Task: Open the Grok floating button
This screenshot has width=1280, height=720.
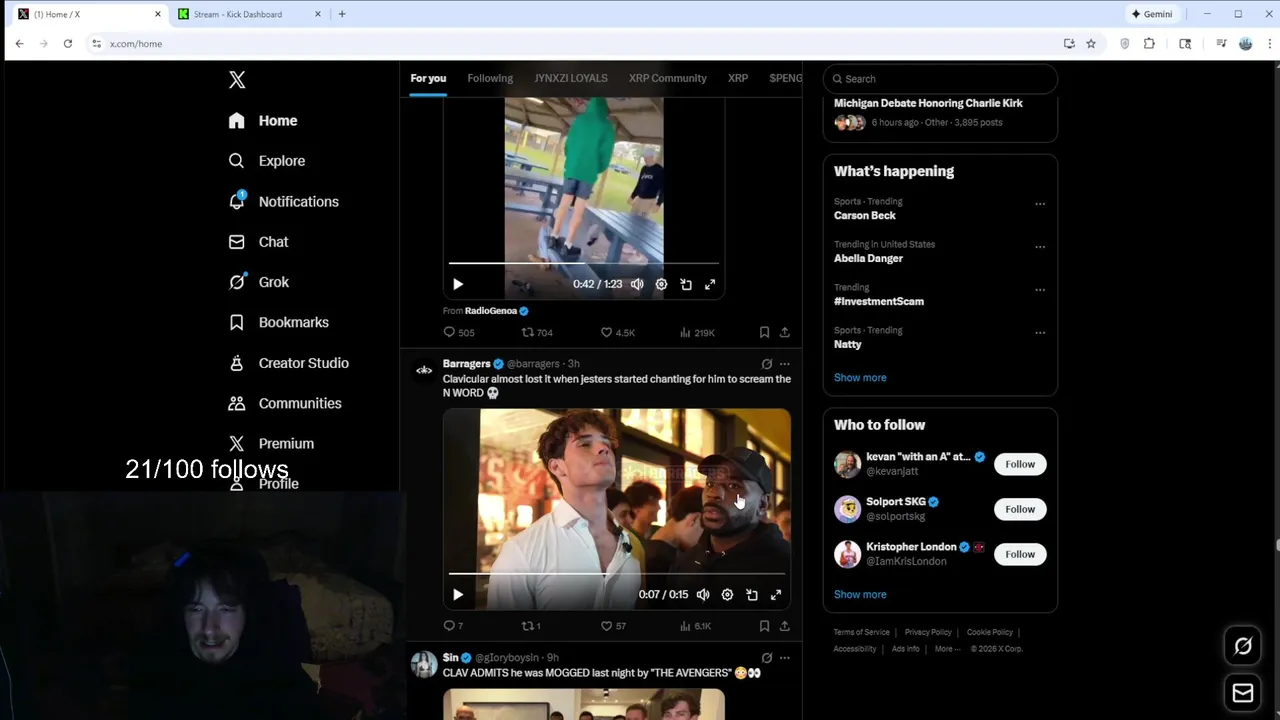Action: (1243, 646)
